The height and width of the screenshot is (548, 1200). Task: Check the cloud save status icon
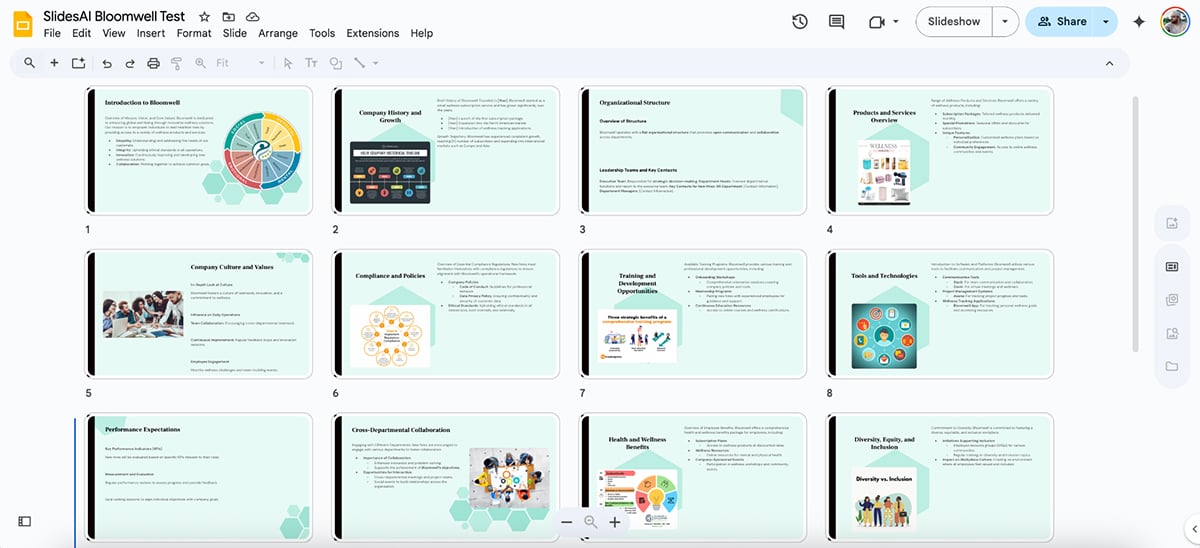click(x=253, y=17)
